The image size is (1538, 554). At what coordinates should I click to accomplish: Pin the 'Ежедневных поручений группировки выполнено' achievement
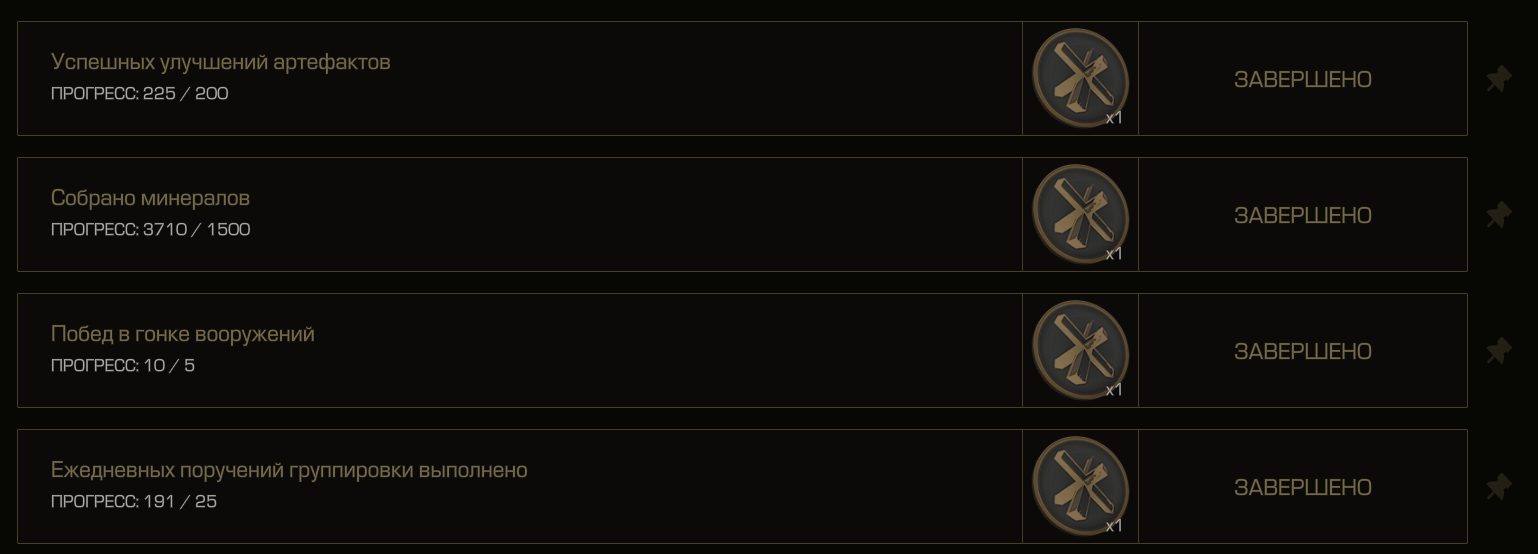[1498, 487]
